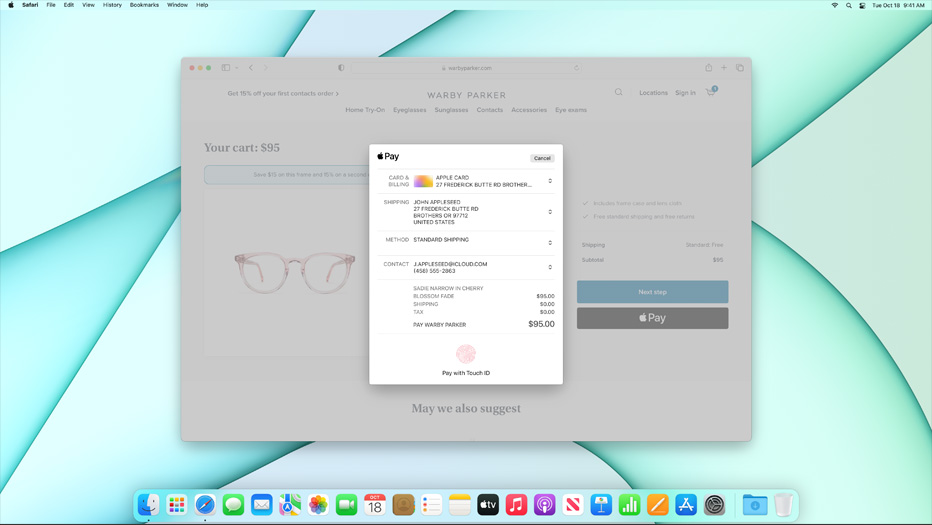Screen dimensions: 932x525
Task: Open the View menu
Action: 88,5
